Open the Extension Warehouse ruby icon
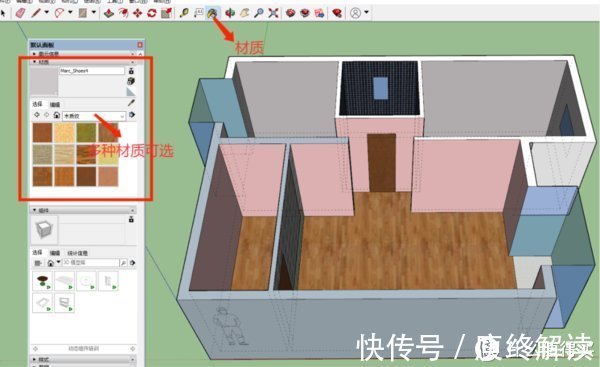 pos(337,13)
